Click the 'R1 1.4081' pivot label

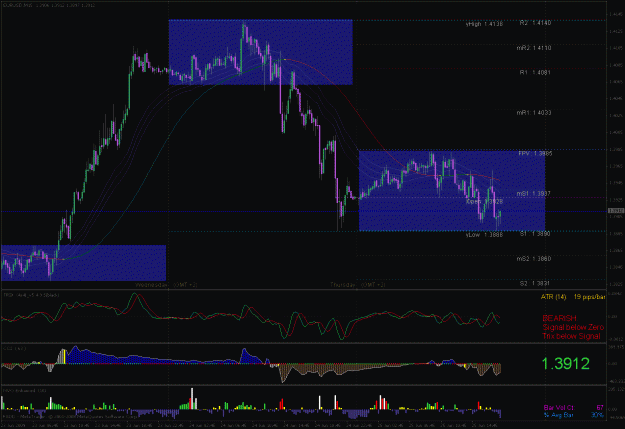(x=535, y=73)
